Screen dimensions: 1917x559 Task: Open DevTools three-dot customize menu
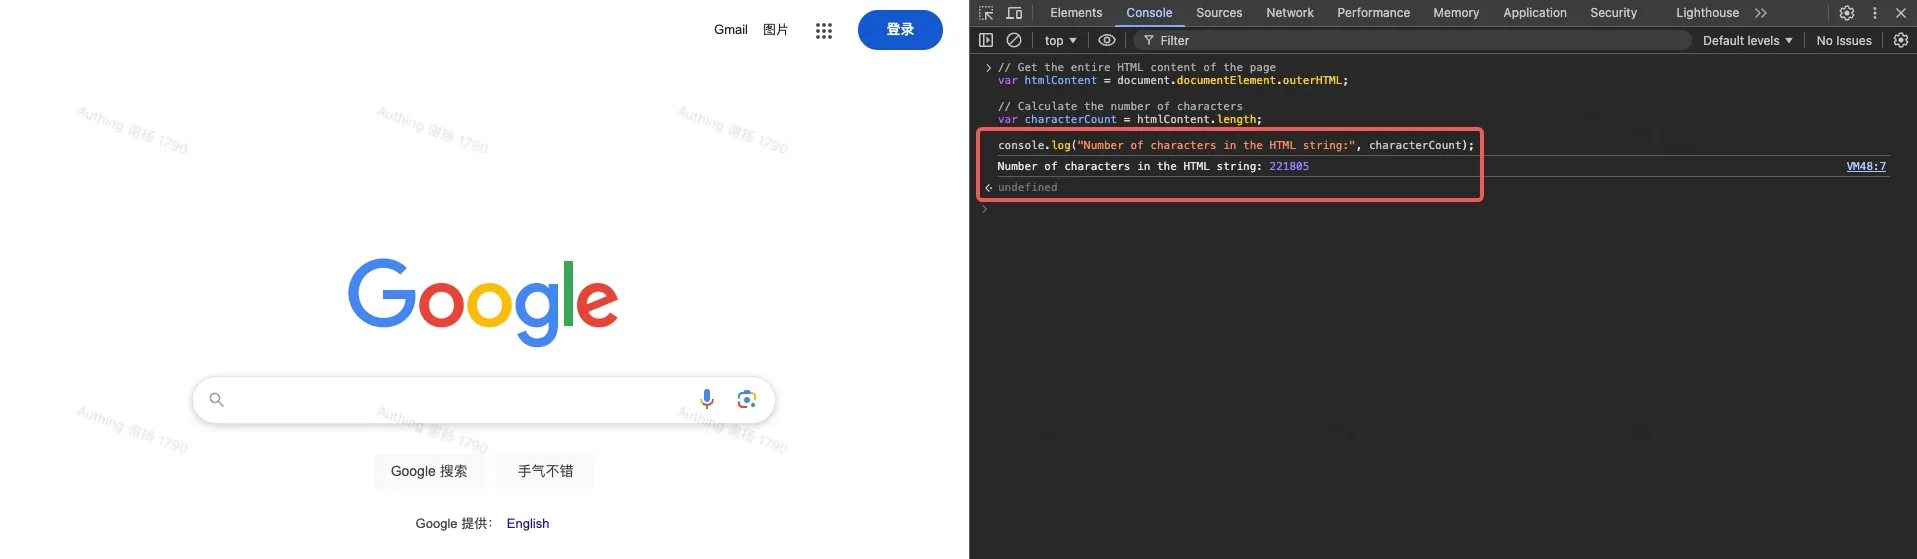click(1875, 13)
